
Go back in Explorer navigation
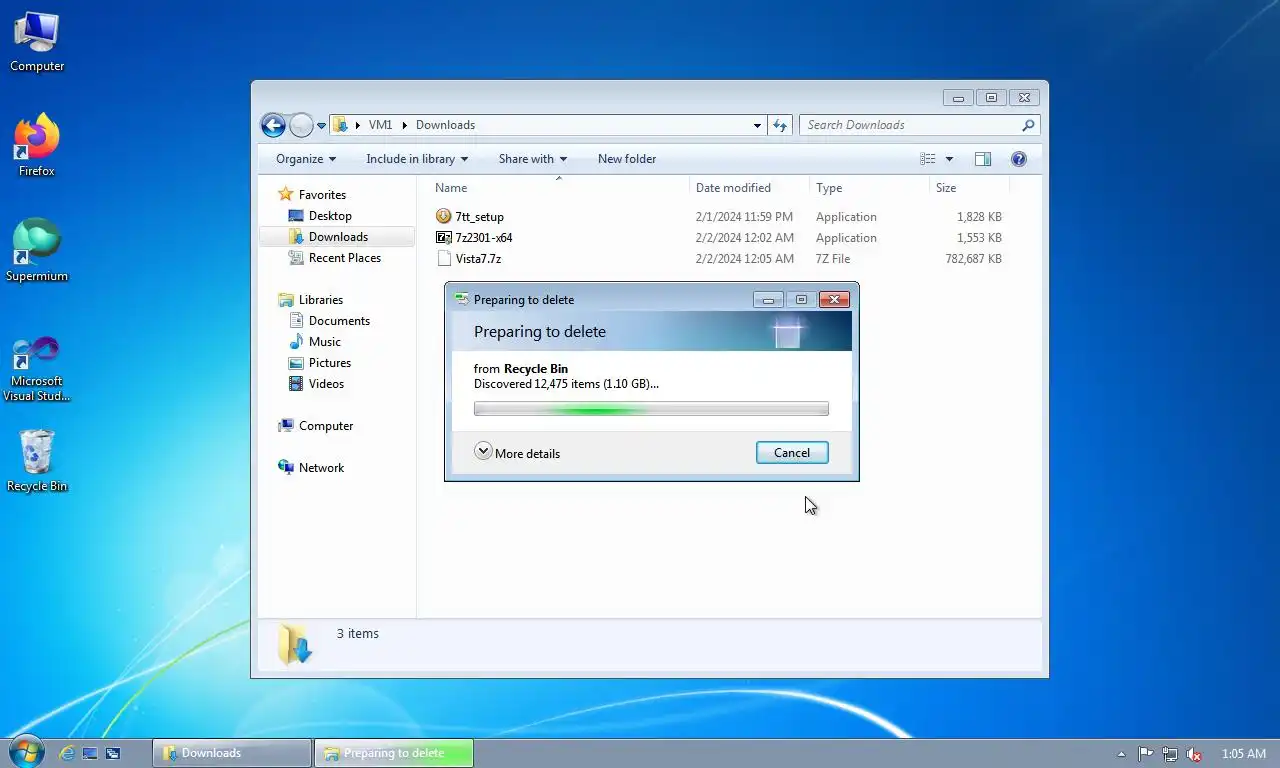[x=273, y=125]
